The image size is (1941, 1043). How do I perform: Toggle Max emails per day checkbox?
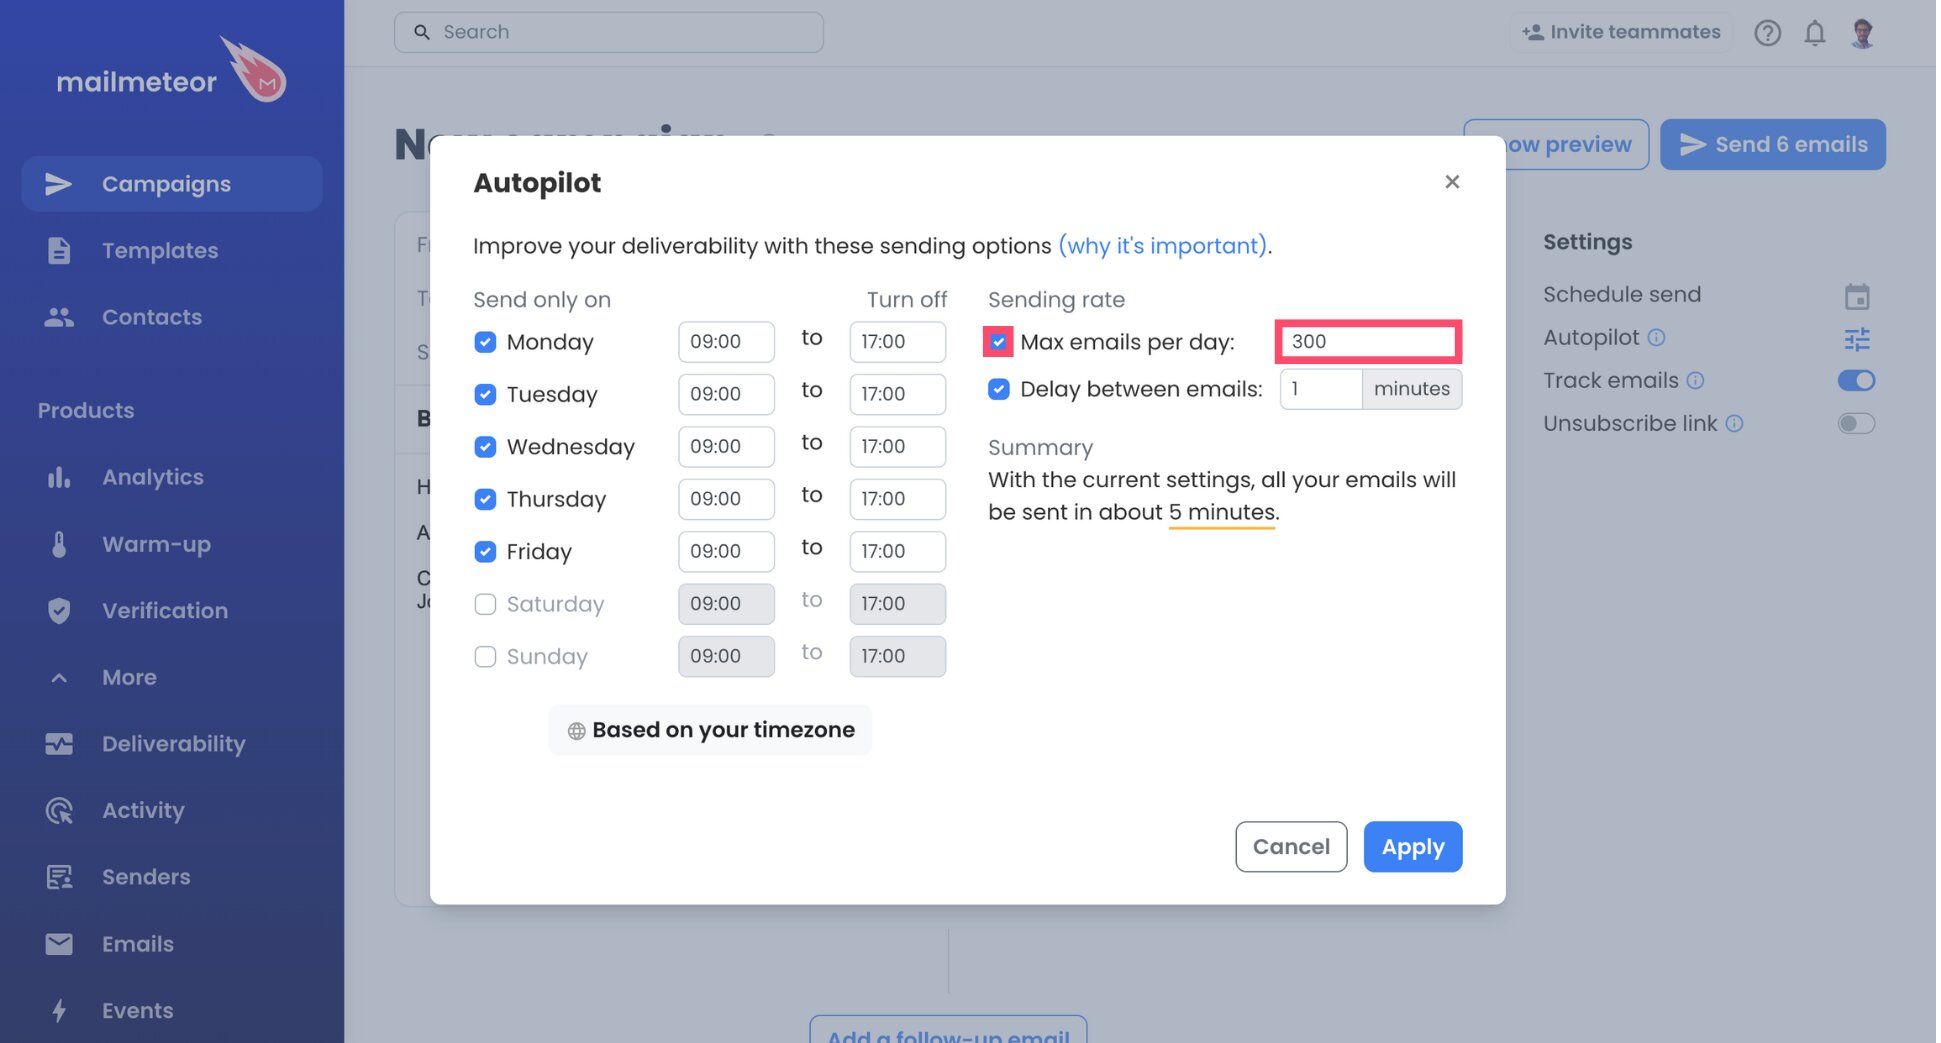click(998, 342)
